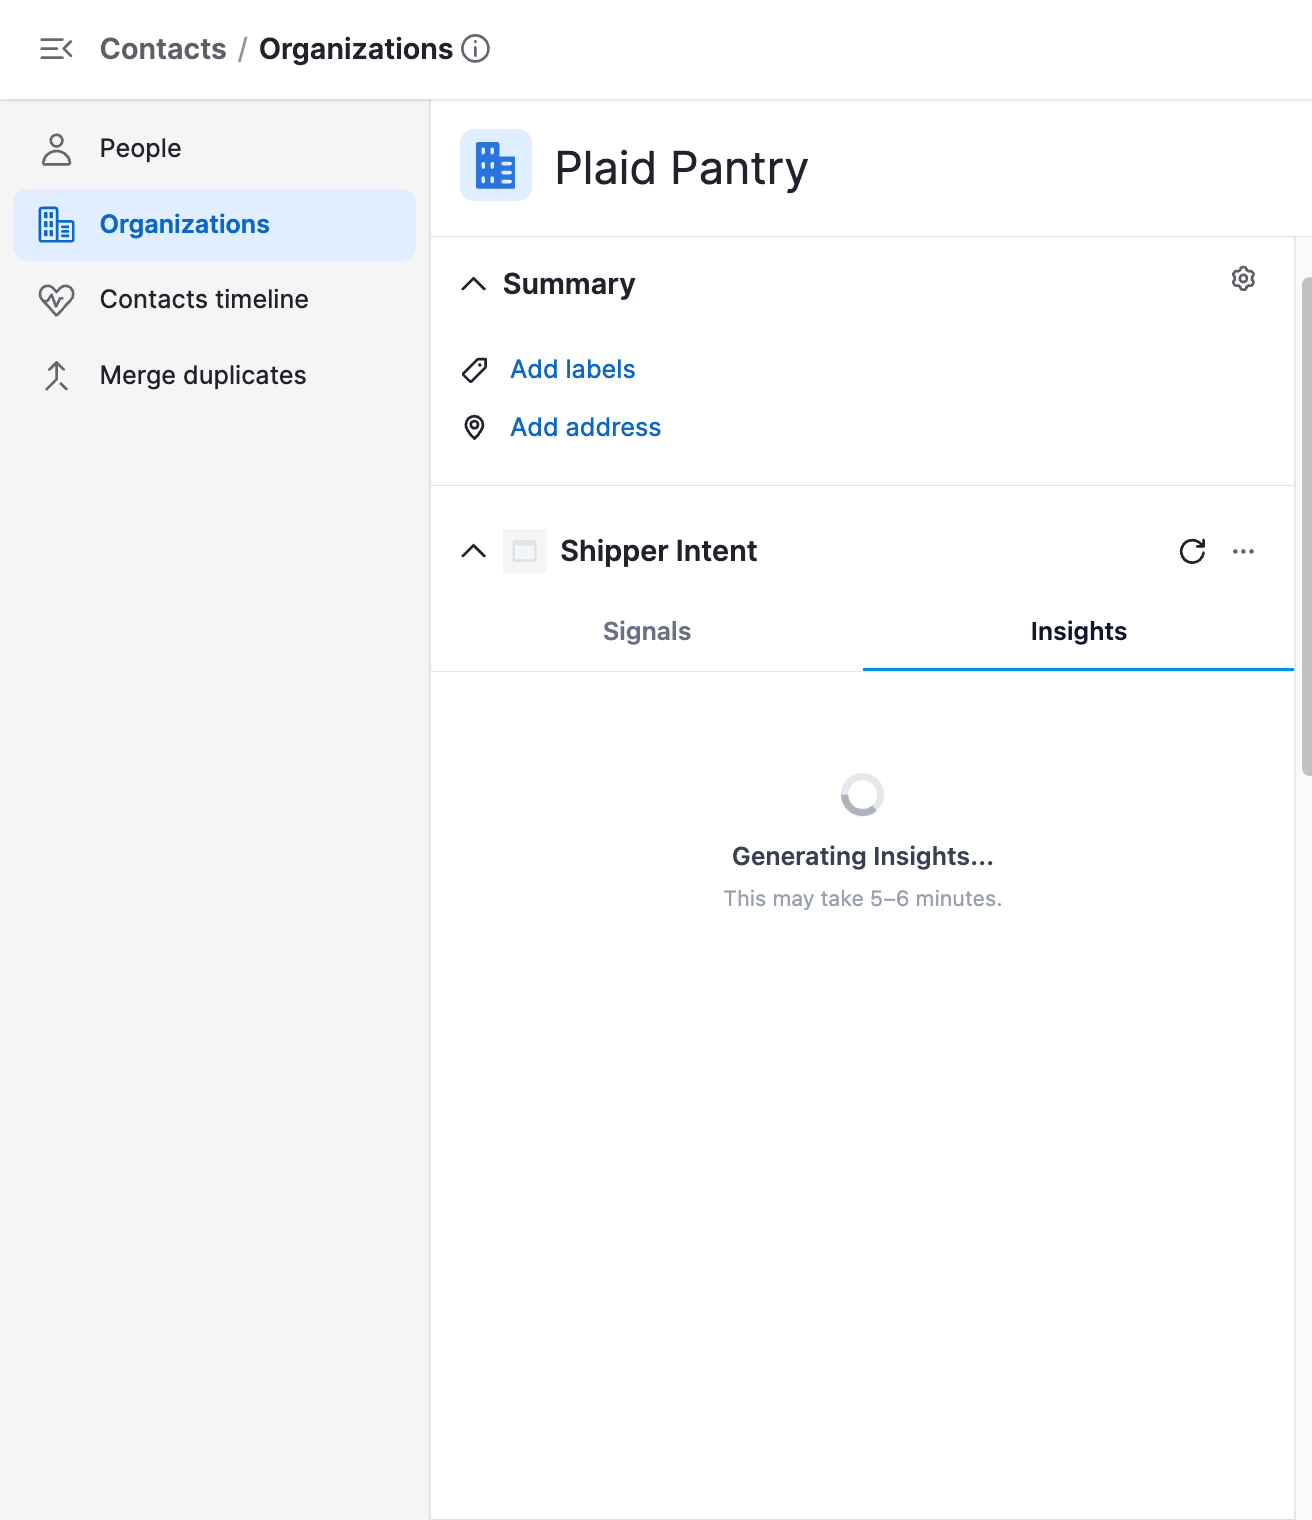Screen dimensions: 1312x1520
Task: Open Summary settings gear
Action: [1243, 279]
